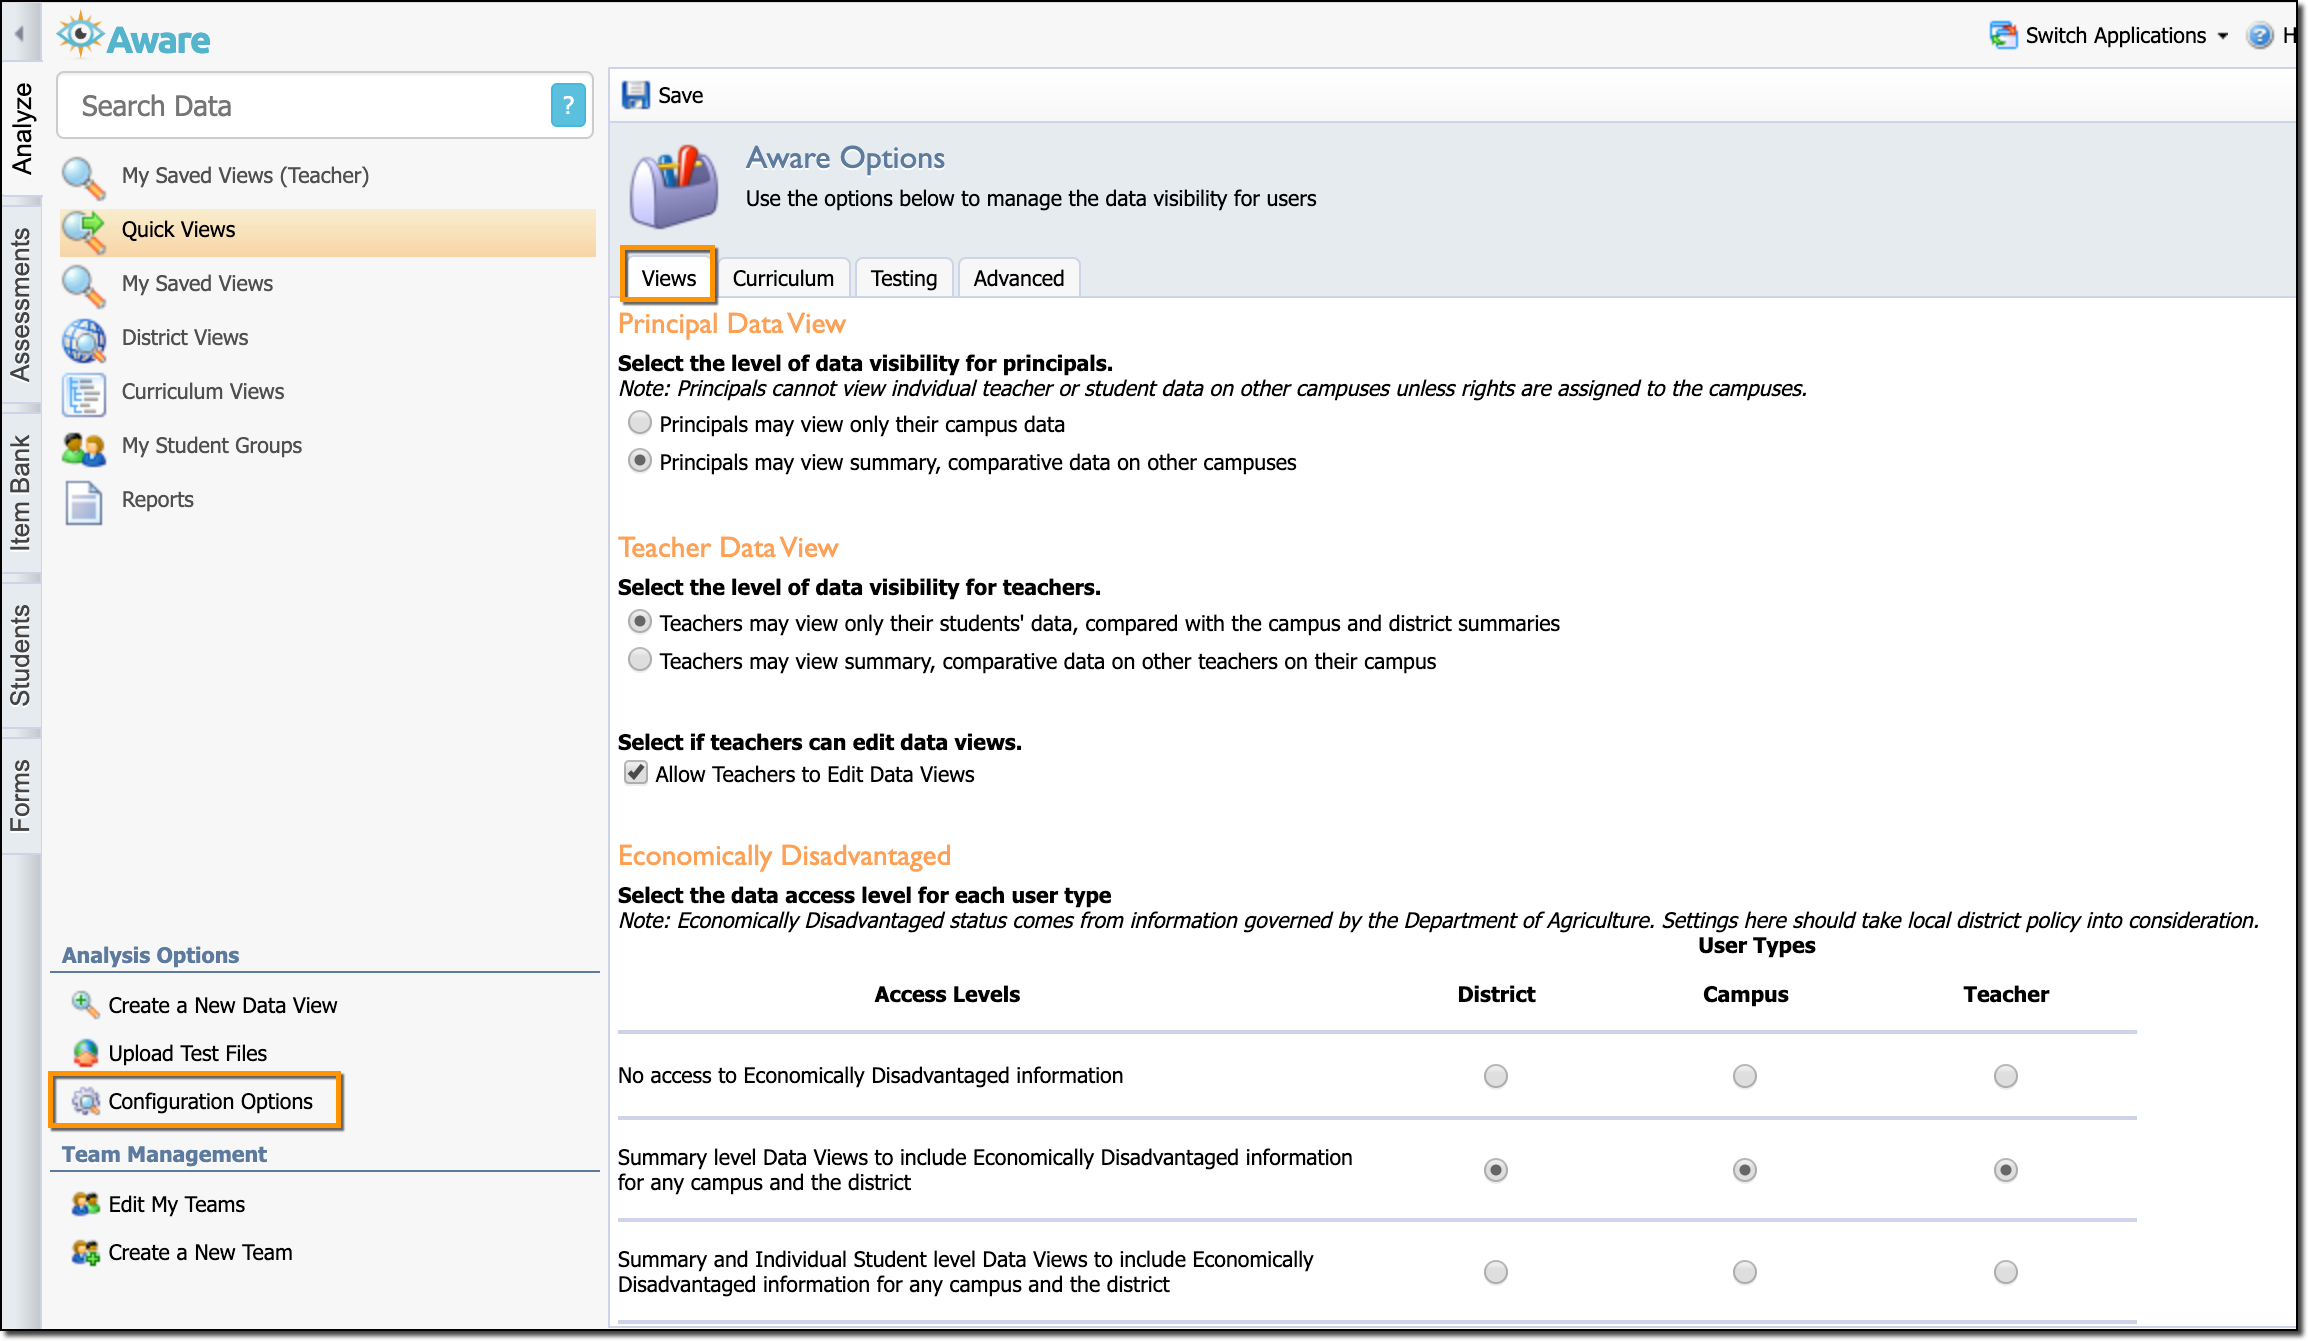
Task: Select No access radio for District
Action: (x=1496, y=1076)
